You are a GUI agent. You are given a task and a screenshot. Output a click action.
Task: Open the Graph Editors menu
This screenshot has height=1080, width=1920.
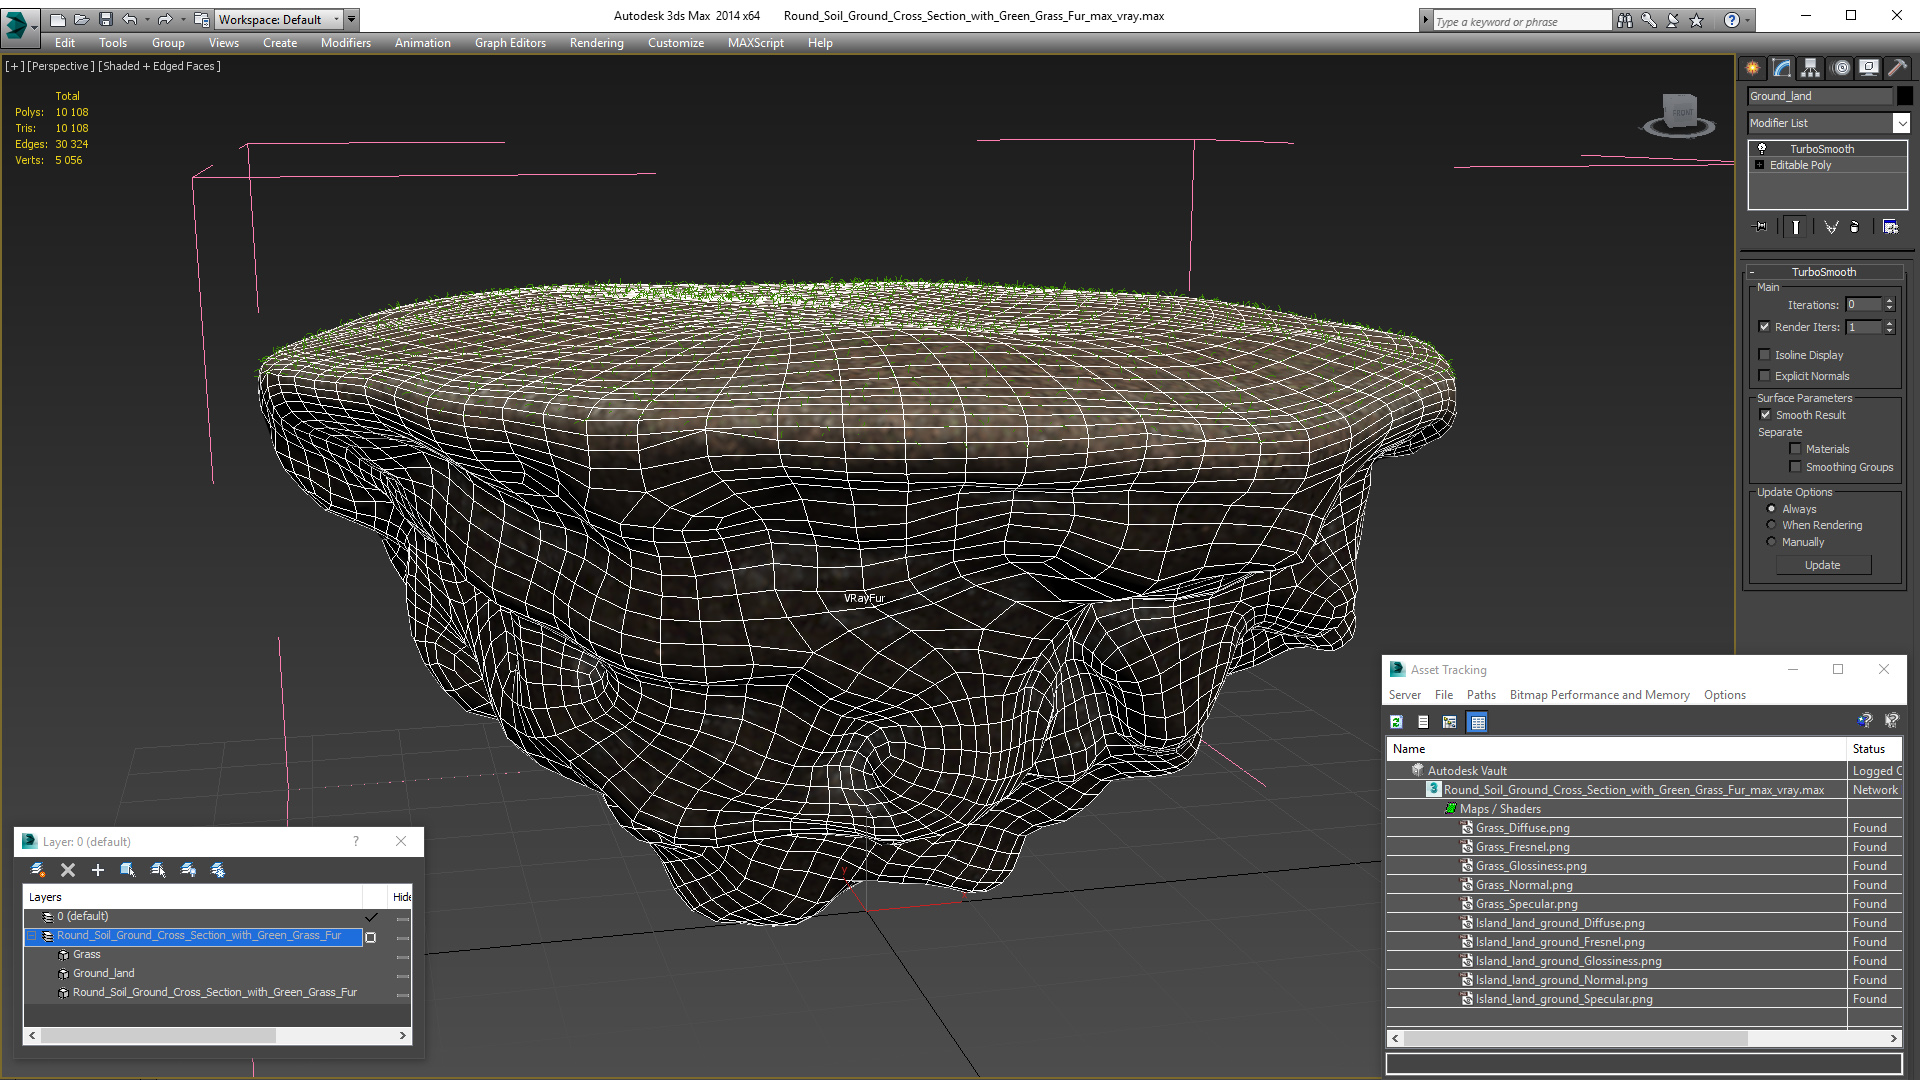pos(510,43)
